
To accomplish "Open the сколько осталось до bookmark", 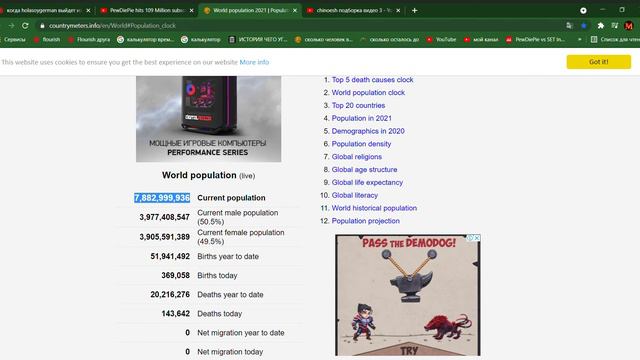I will click(389, 40).
